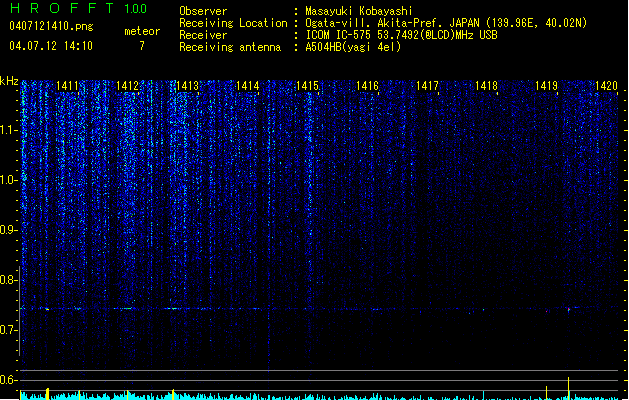
Task: Click the 1417 time marker
Action: 427,86
